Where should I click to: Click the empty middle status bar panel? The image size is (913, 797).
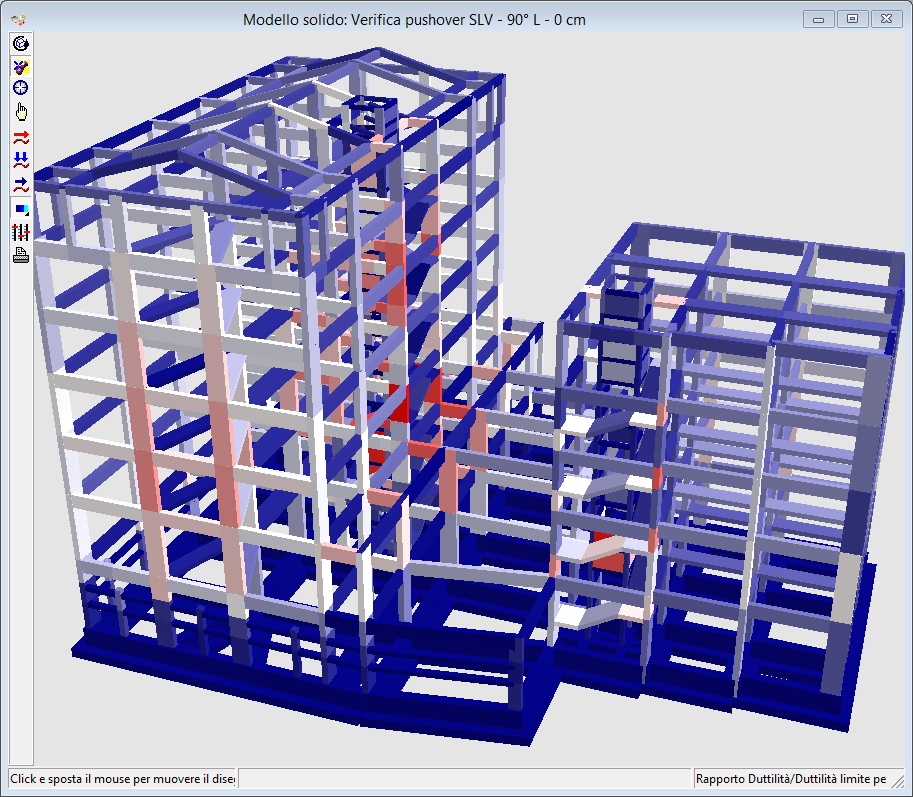[465, 778]
